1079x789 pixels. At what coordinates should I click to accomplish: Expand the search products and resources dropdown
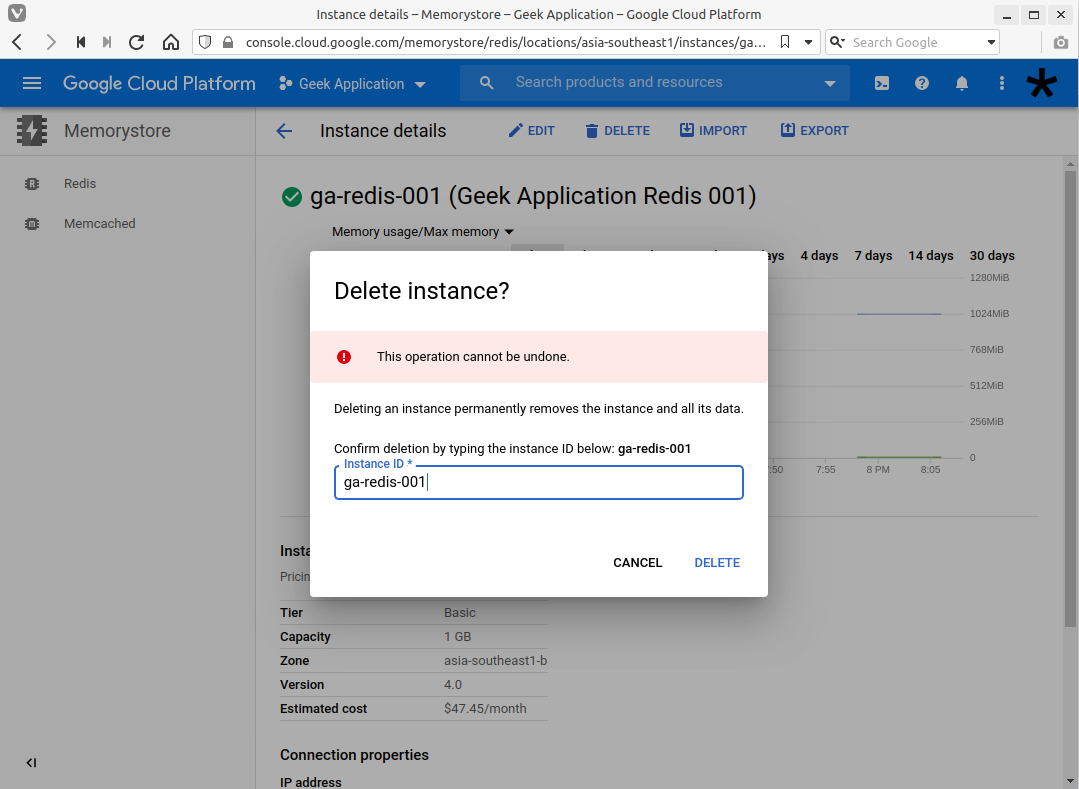pyautogui.click(x=831, y=83)
